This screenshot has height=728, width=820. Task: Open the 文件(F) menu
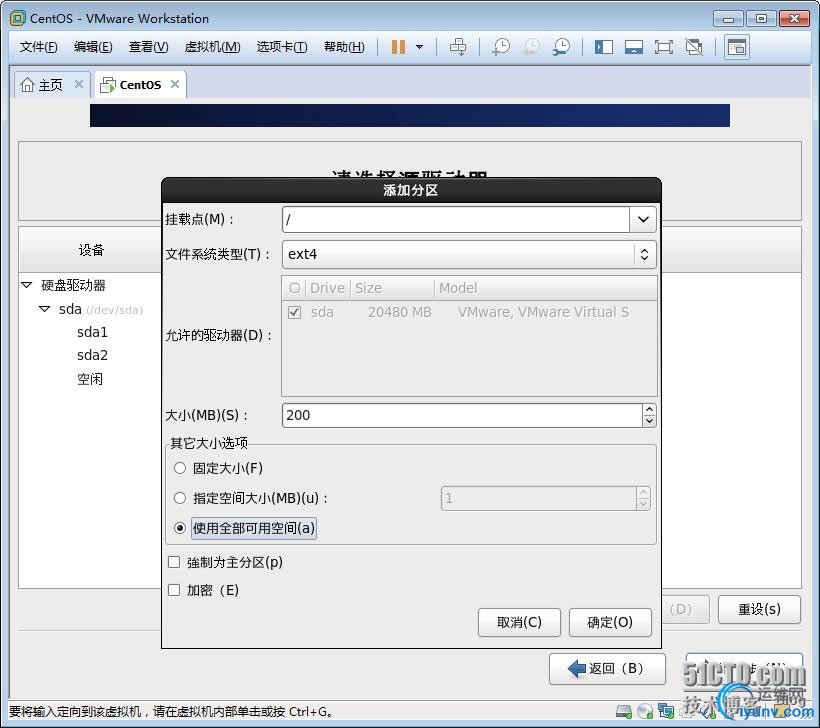pos(38,47)
